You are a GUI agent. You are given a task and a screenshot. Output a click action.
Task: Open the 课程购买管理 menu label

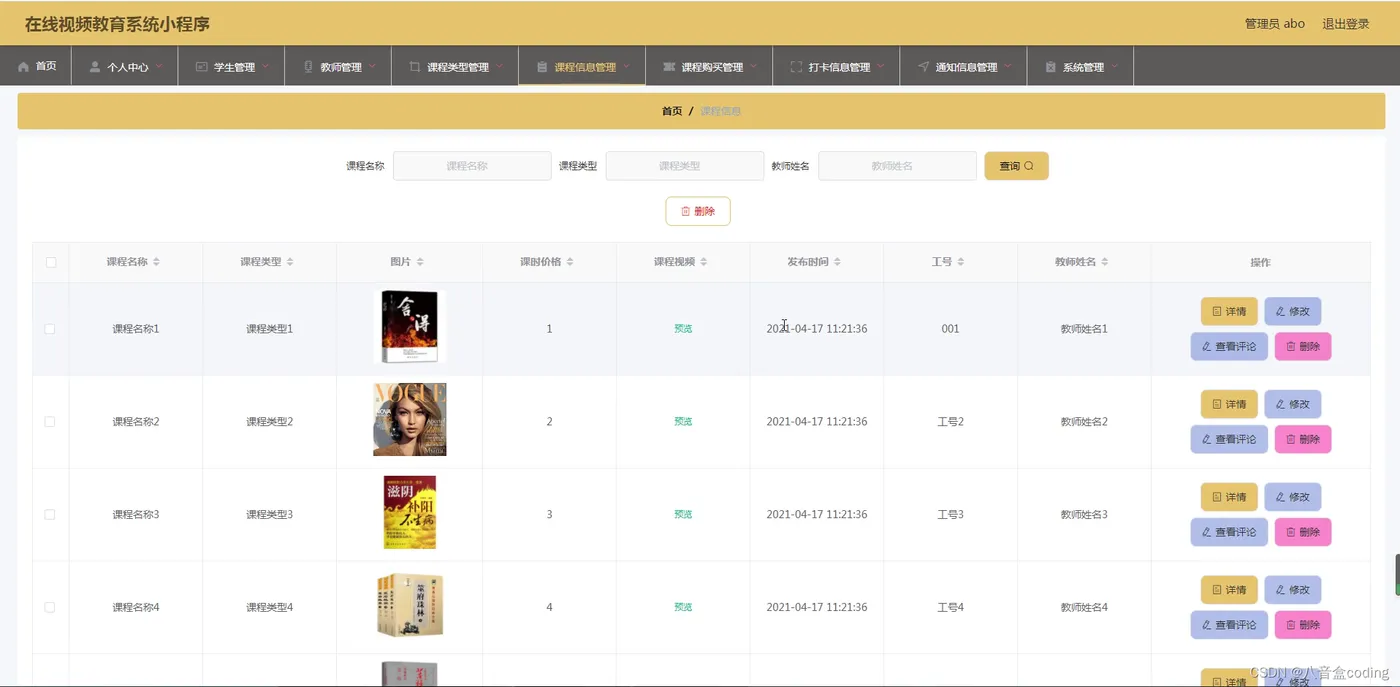point(712,67)
